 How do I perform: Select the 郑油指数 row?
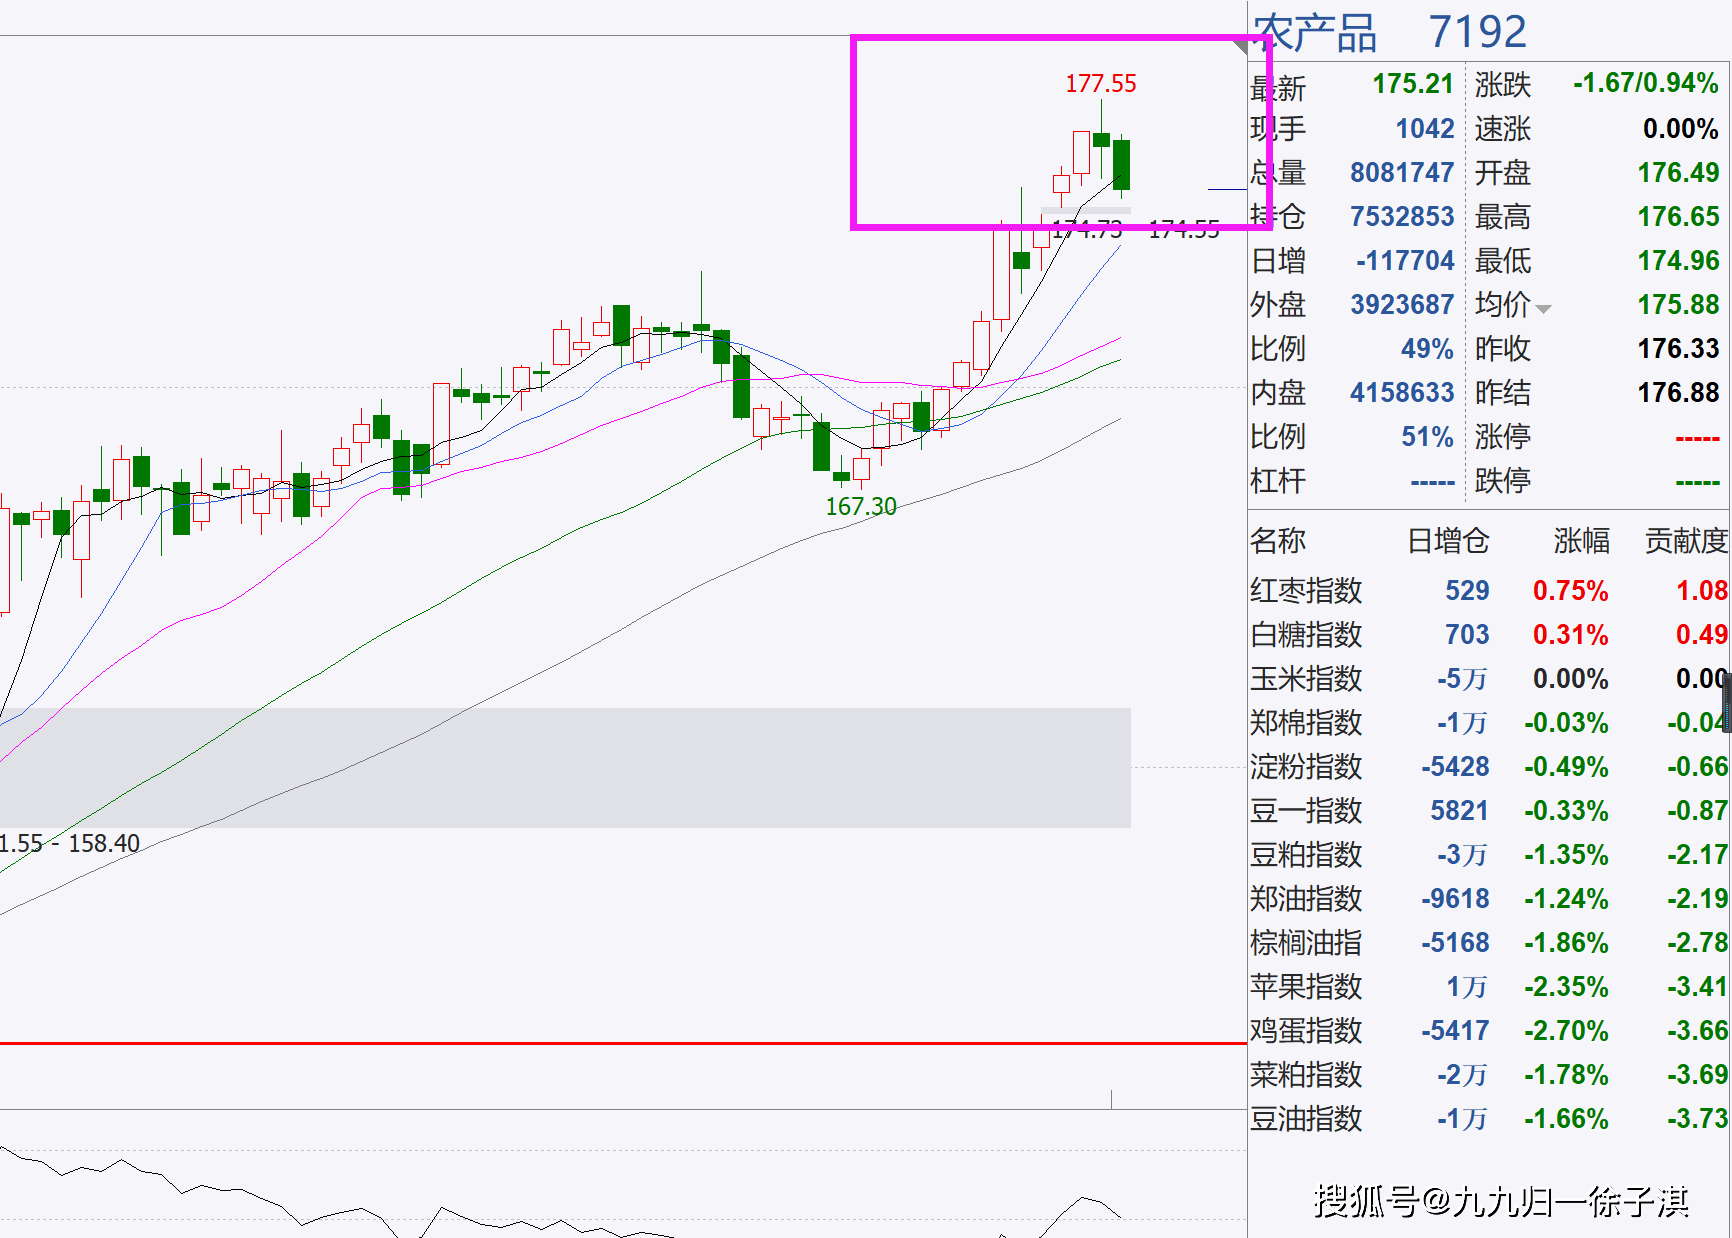(x=1489, y=899)
